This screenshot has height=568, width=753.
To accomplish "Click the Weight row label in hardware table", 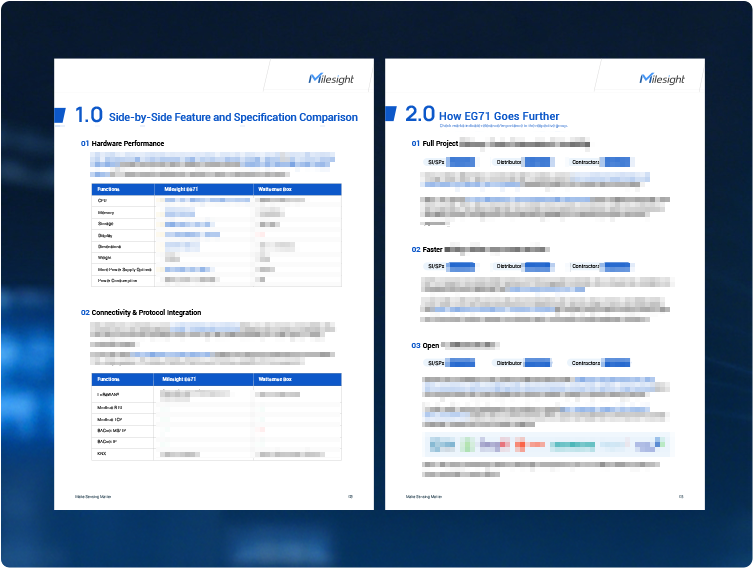I will coord(104,258).
